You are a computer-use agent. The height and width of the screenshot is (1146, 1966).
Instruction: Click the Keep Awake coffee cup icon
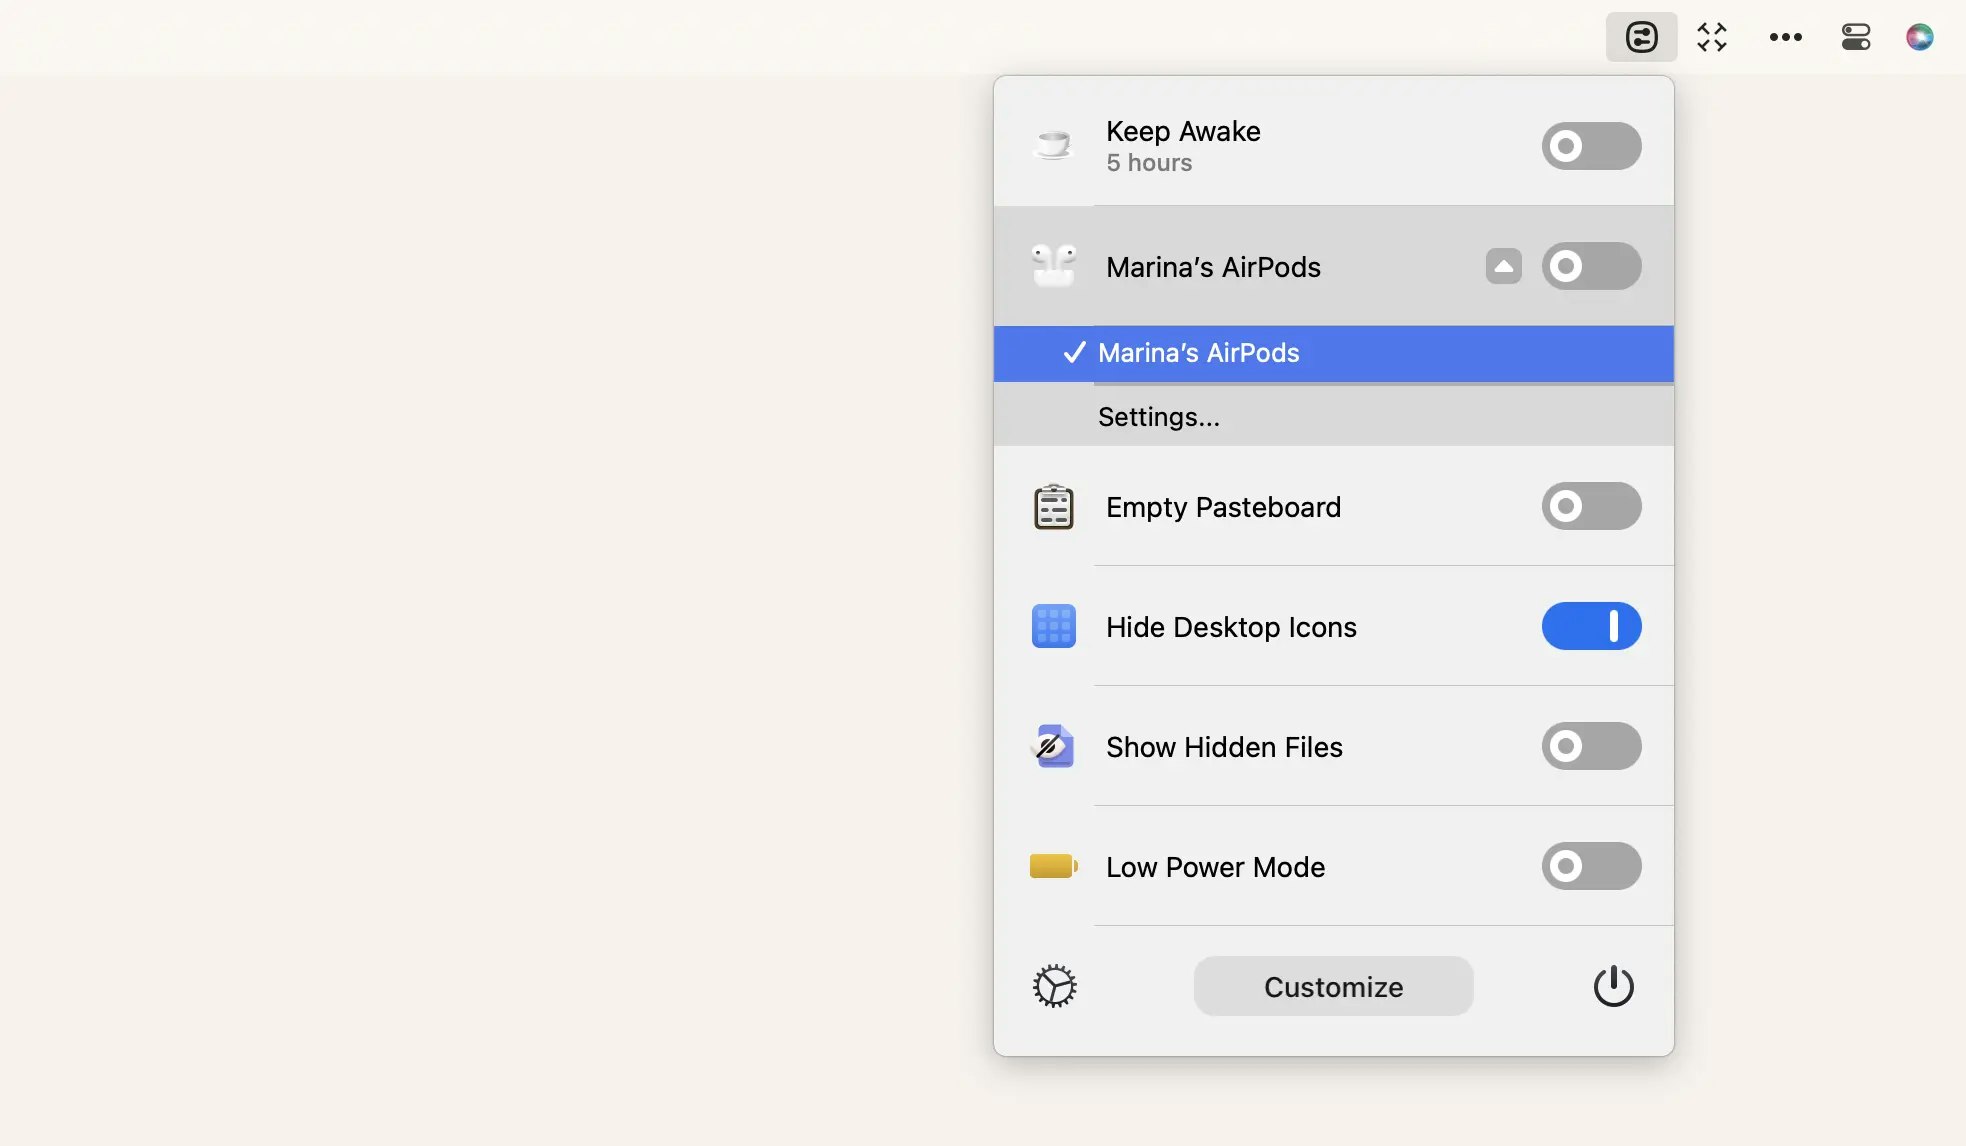click(x=1053, y=146)
